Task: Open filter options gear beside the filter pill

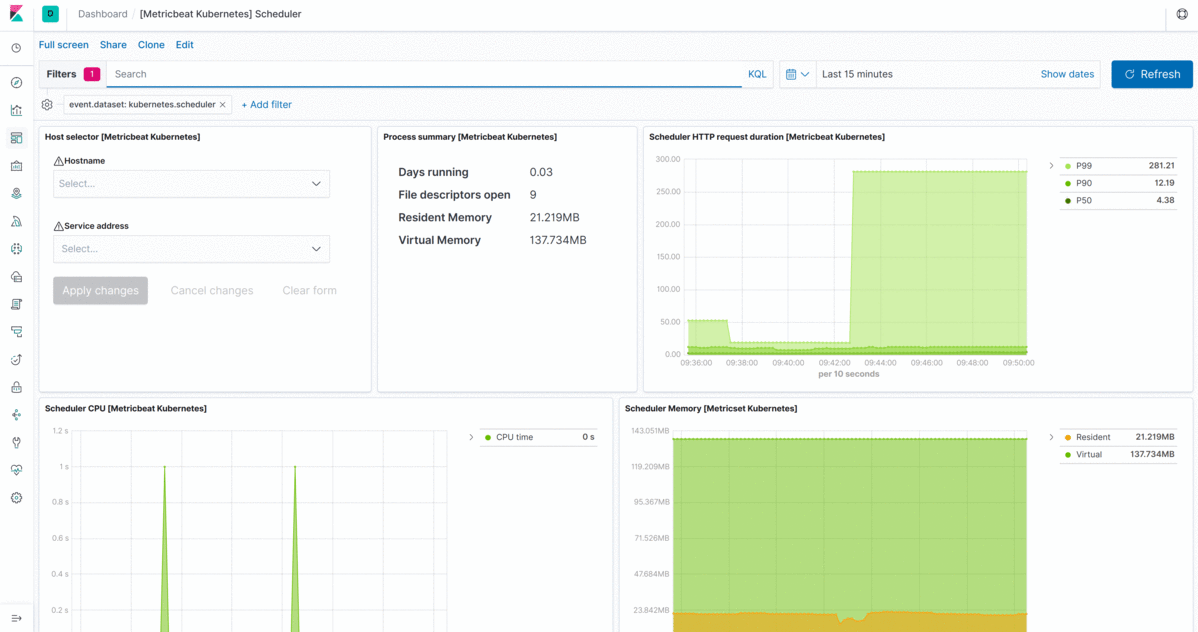Action: click(x=47, y=105)
